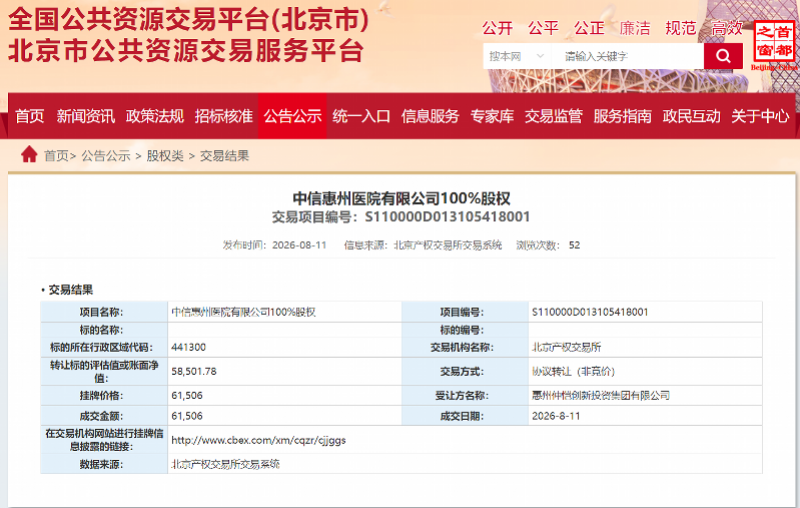Click the 标的编号 label cell
The height and width of the screenshot is (508, 800).
point(465,330)
